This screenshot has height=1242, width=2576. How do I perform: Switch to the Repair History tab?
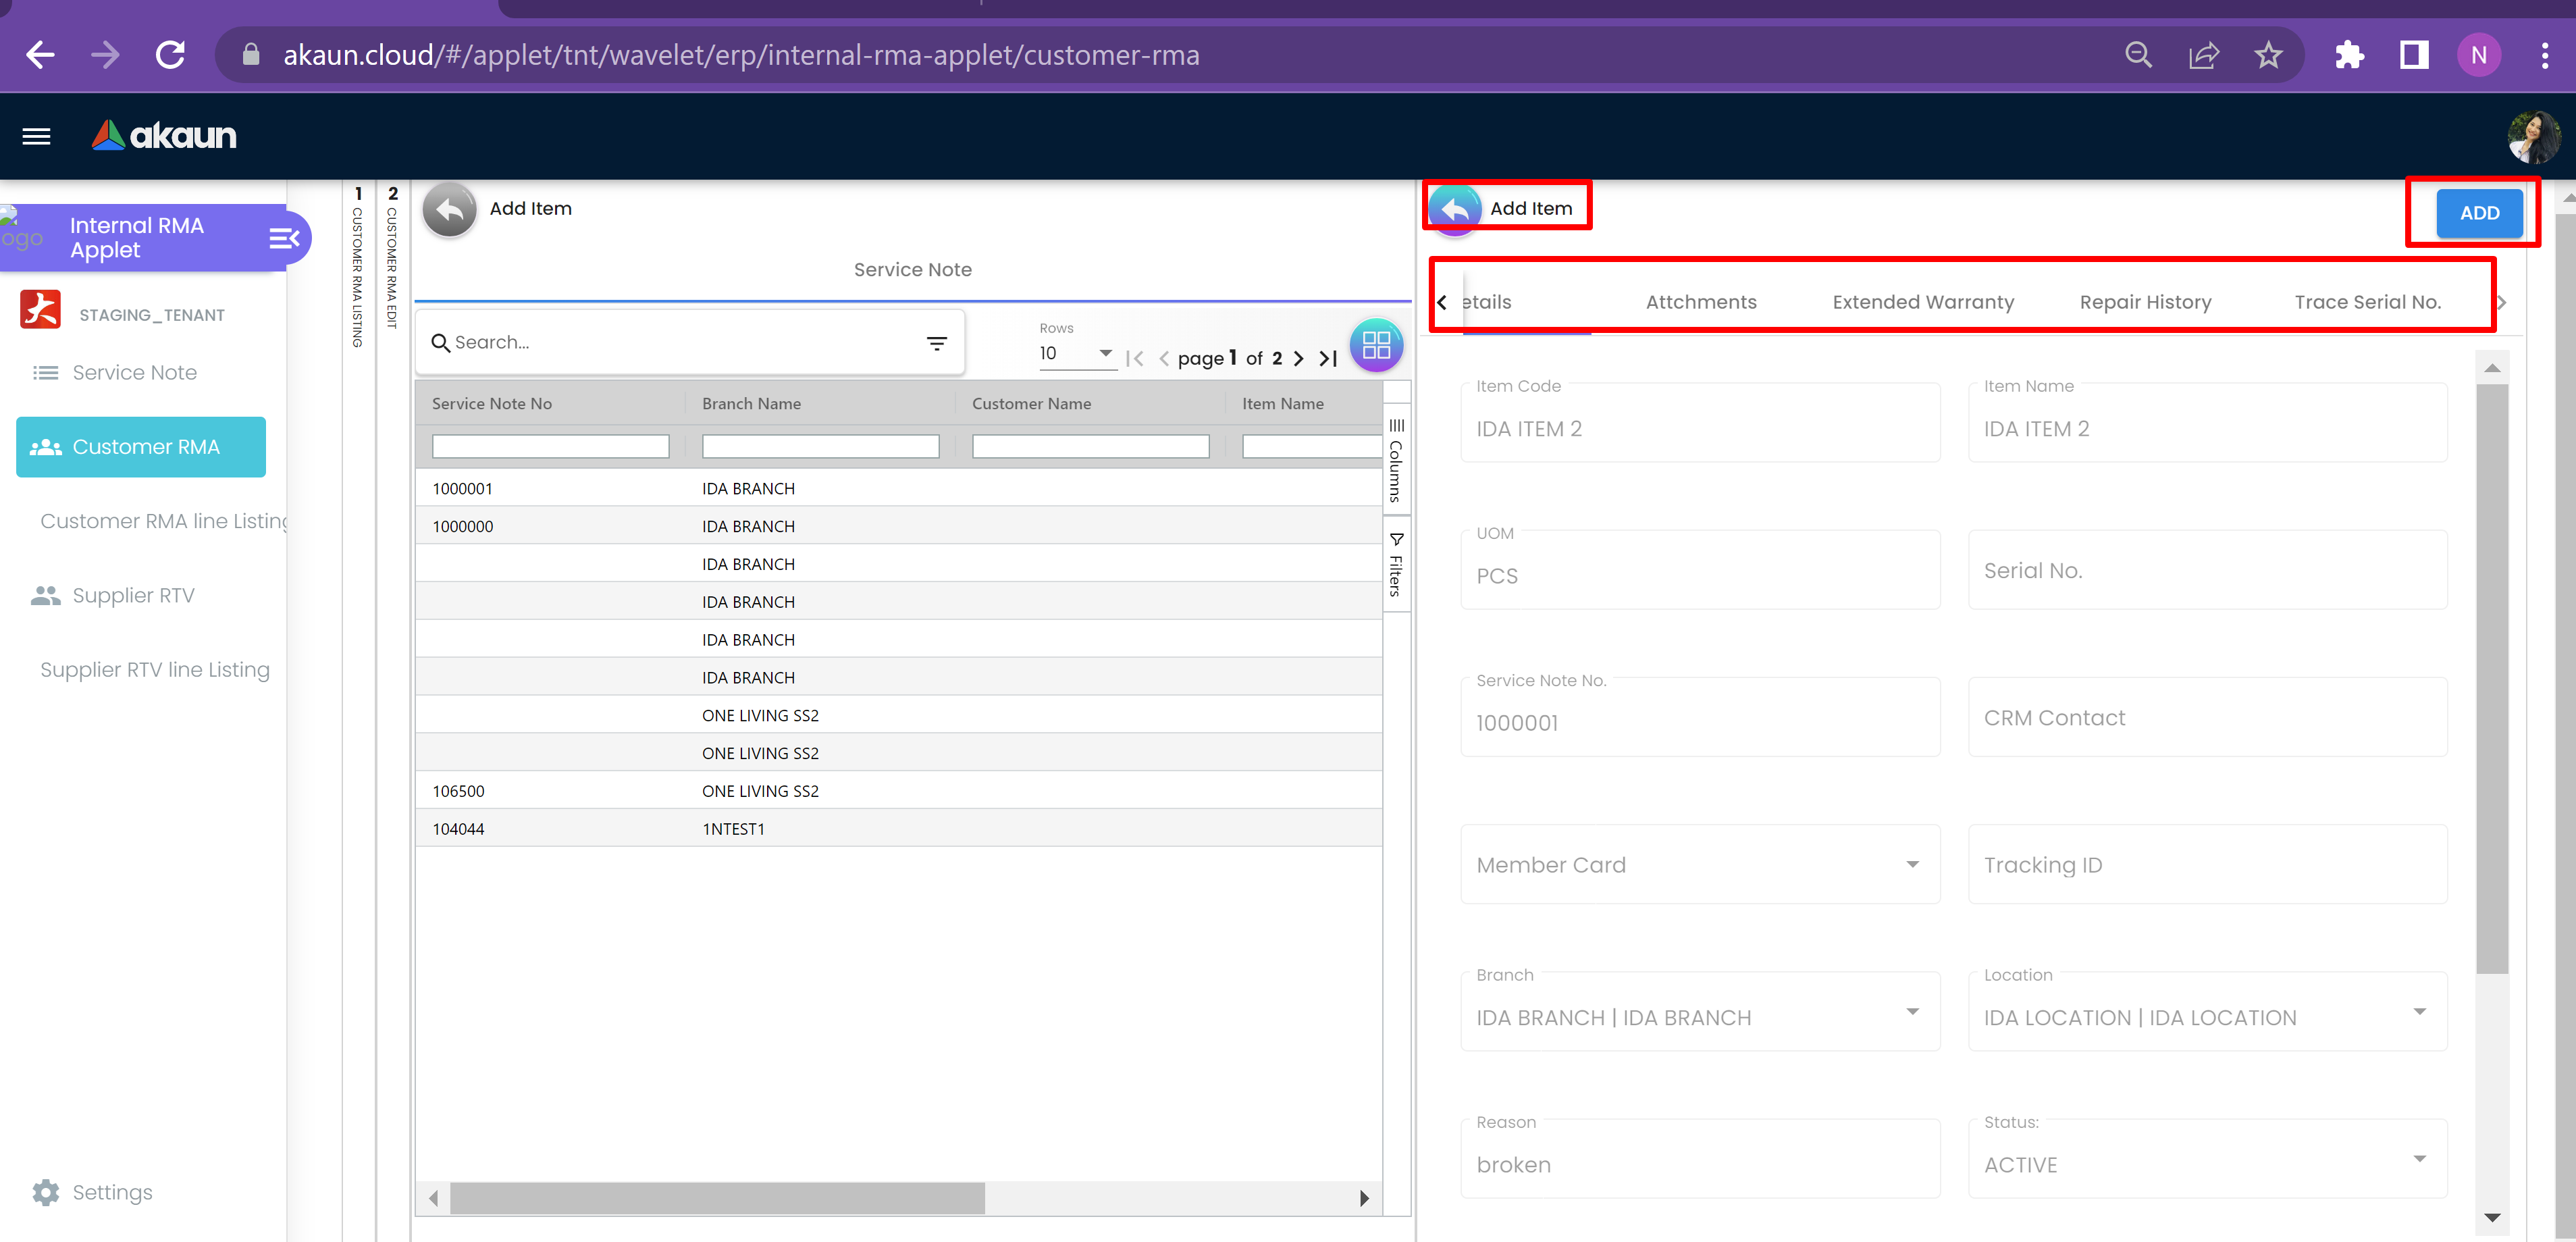click(x=2145, y=302)
